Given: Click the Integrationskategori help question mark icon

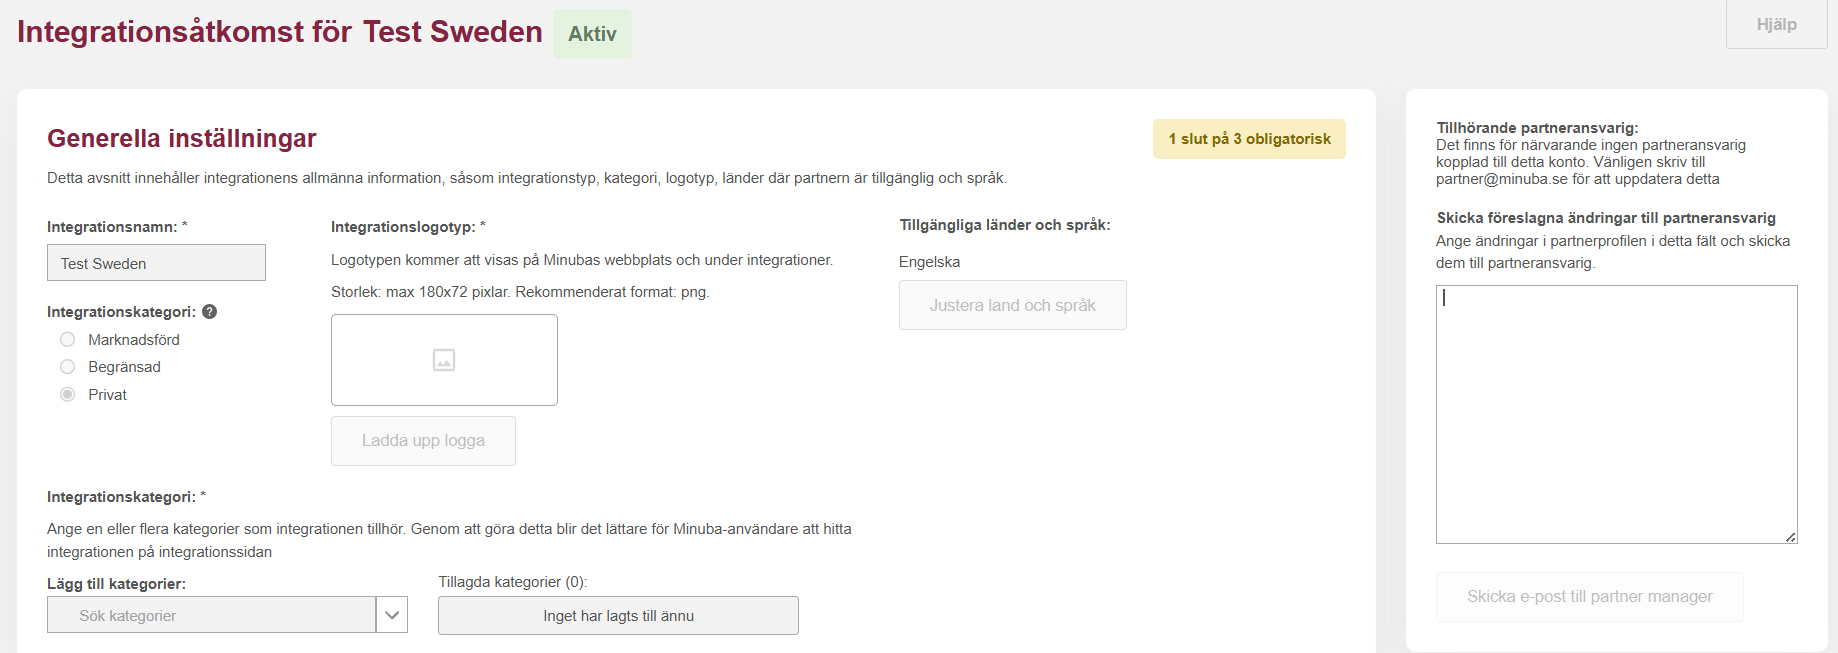Looking at the screenshot, I should (210, 312).
